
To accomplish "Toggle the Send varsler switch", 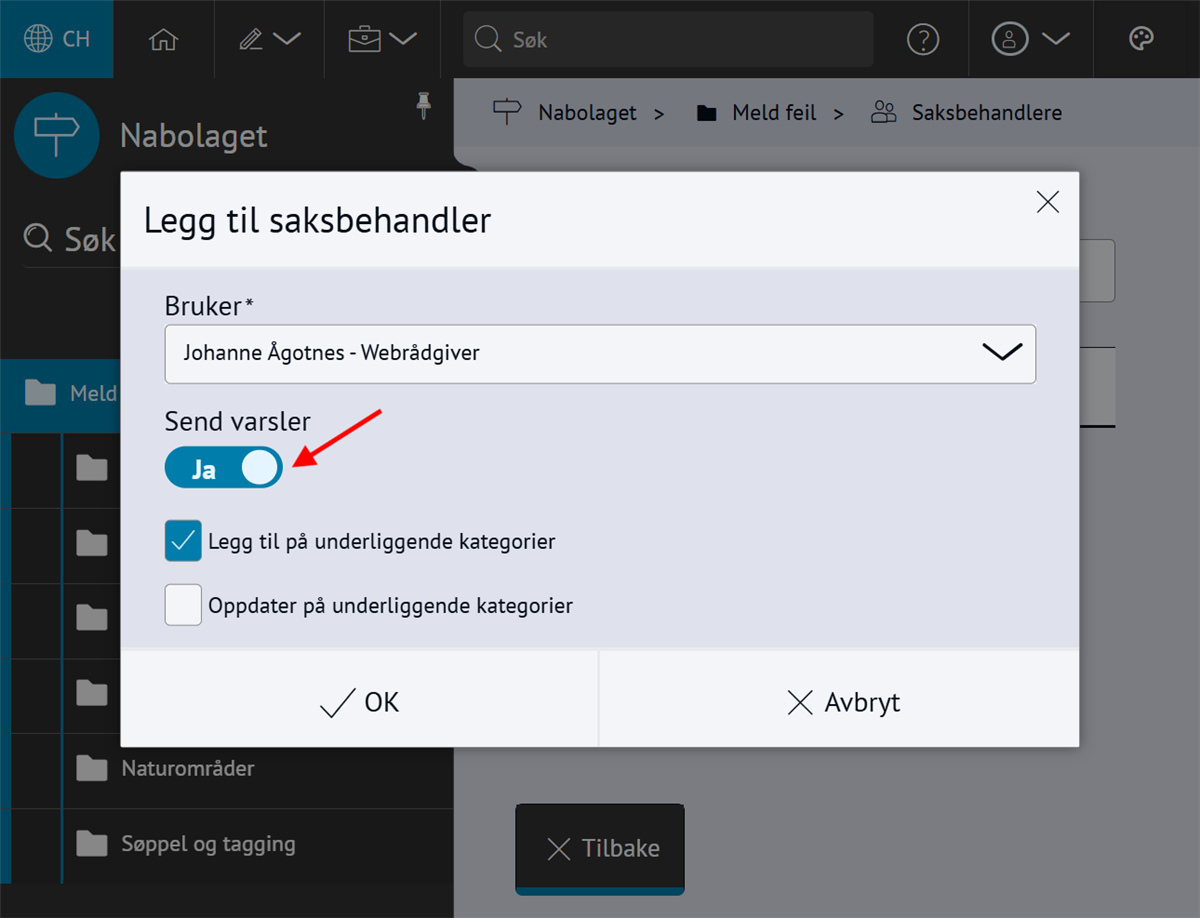I will click(224, 468).
